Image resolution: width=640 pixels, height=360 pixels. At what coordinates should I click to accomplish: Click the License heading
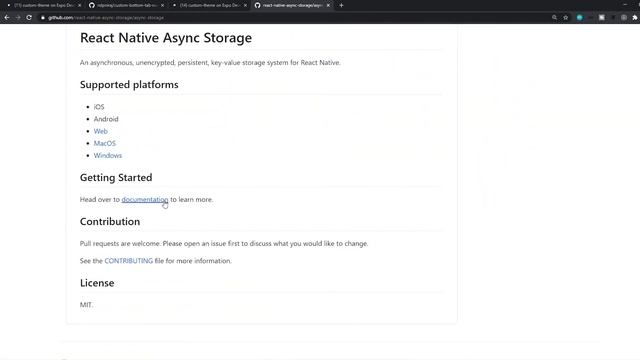97,283
